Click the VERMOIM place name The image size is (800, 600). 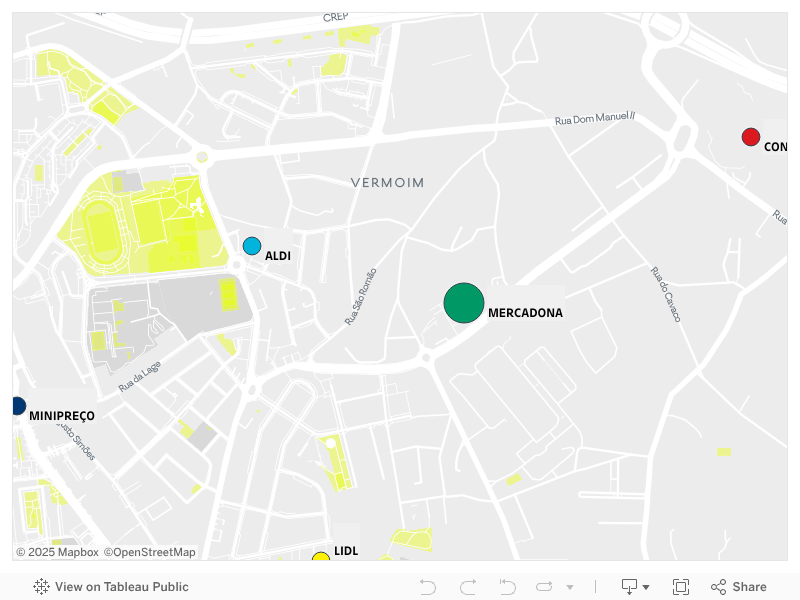point(388,183)
